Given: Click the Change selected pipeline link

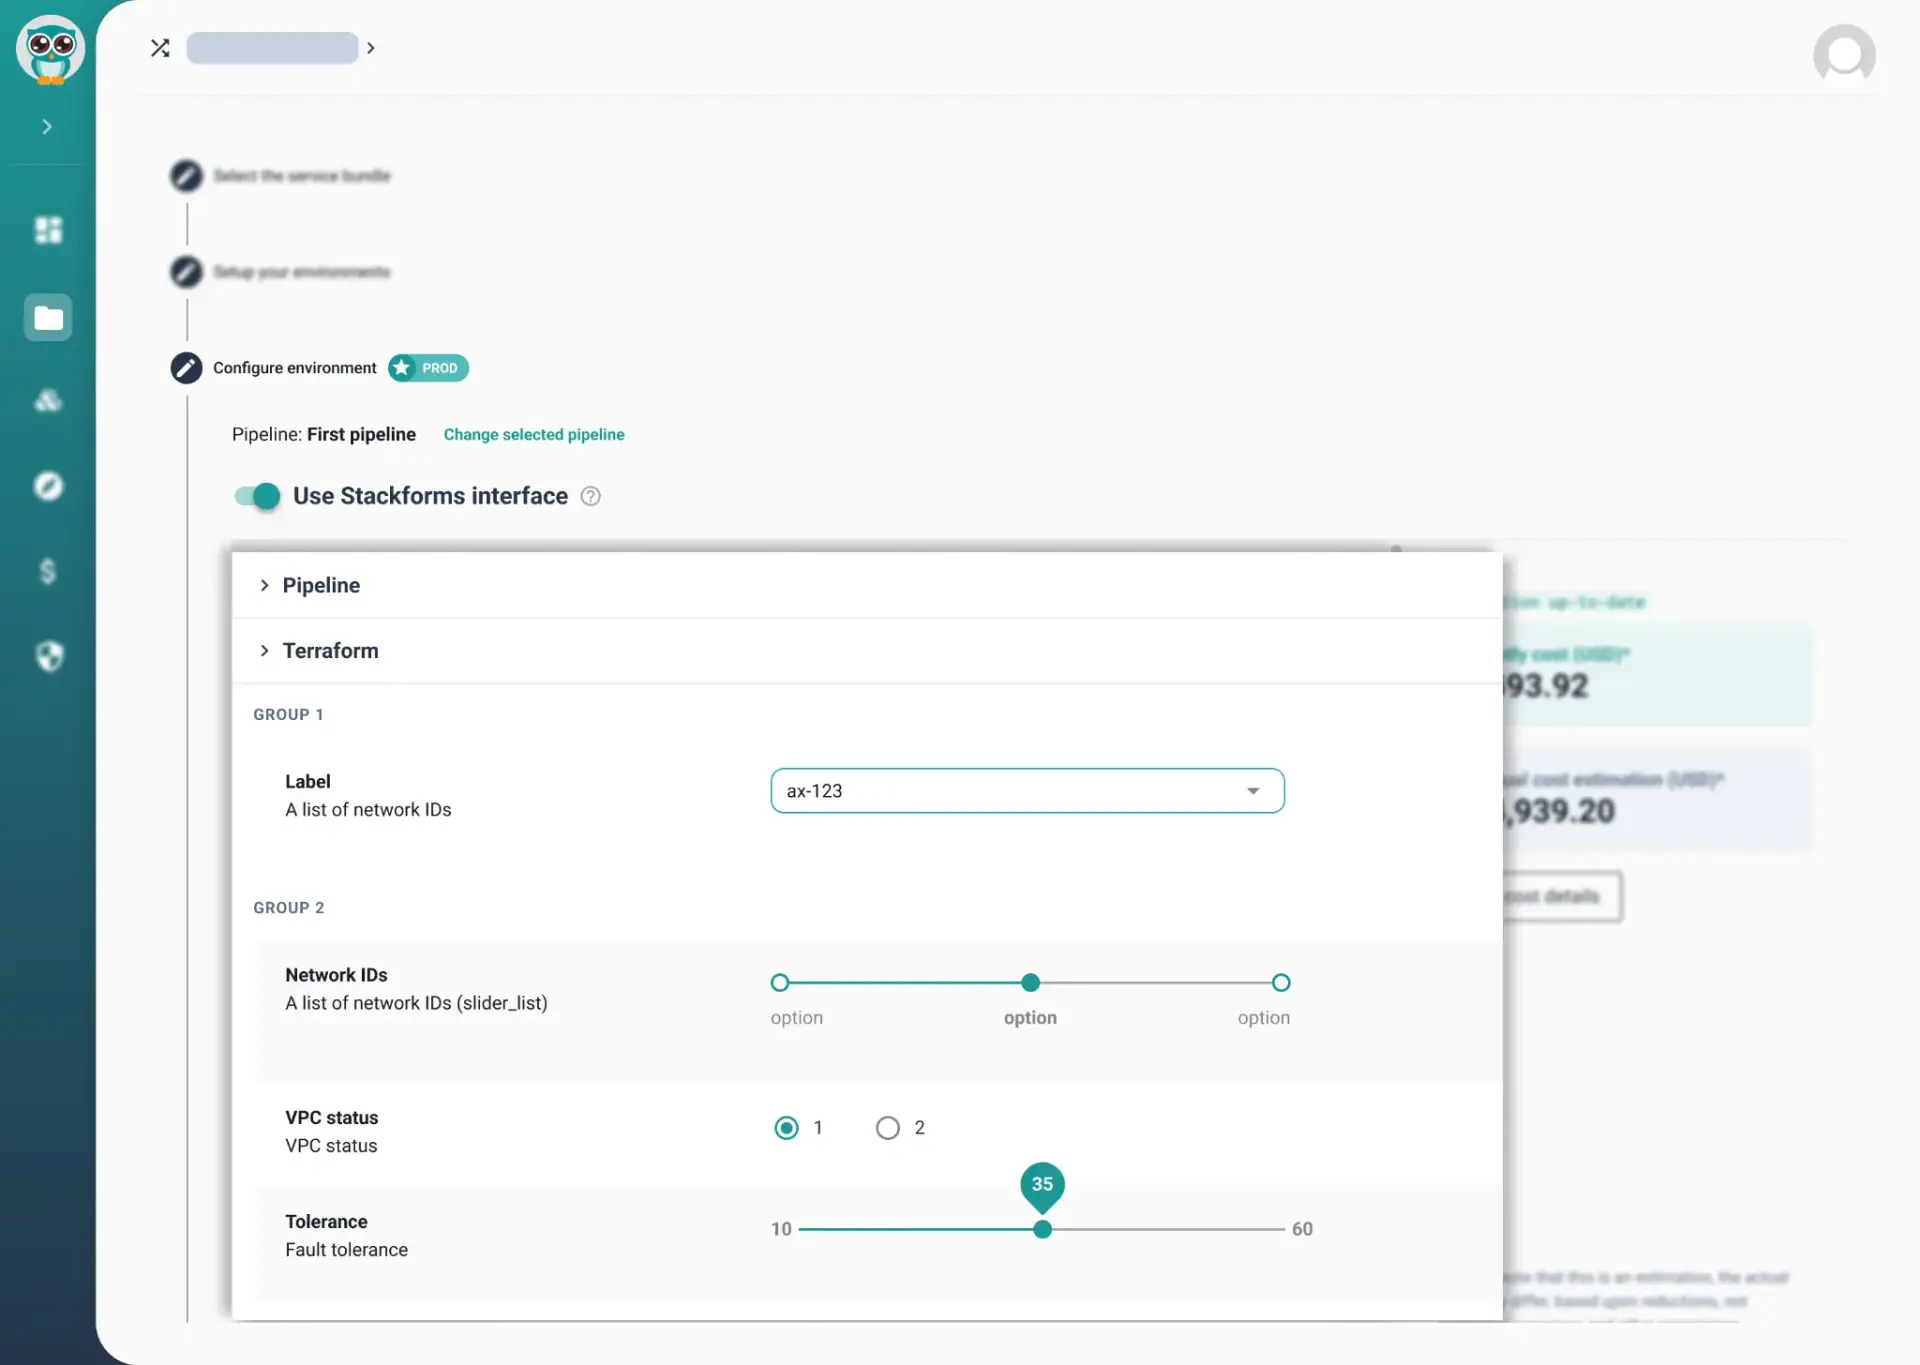Looking at the screenshot, I should [x=534, y=435].
